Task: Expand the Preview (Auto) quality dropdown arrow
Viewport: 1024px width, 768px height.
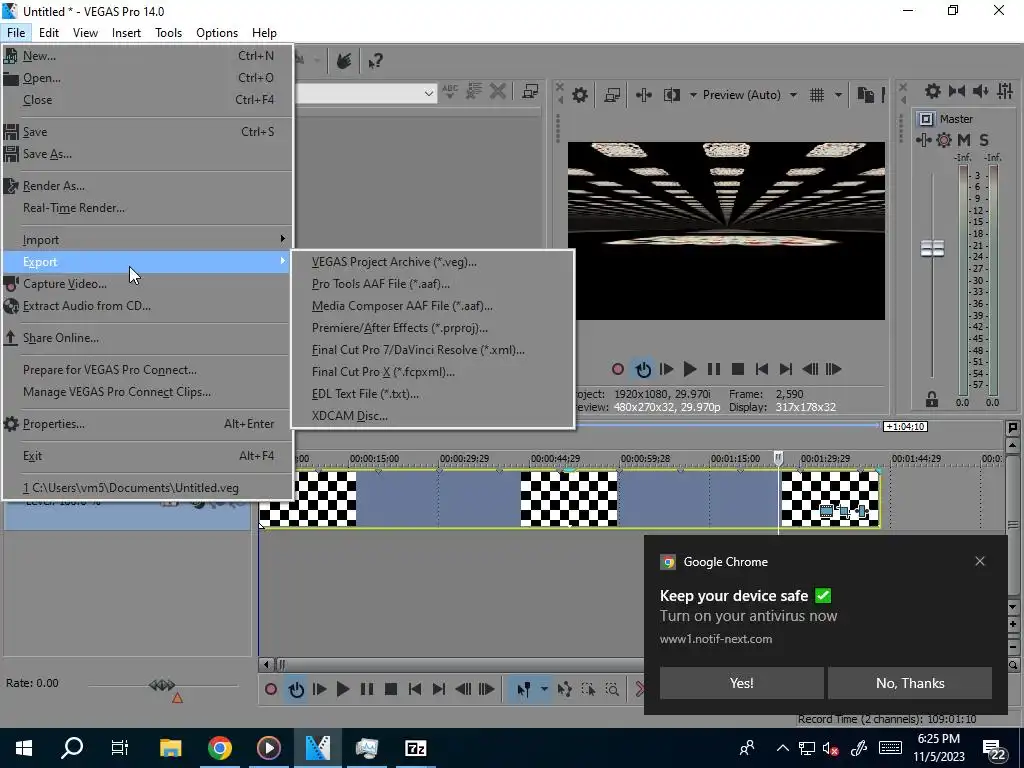Action: tap(793, 95)
